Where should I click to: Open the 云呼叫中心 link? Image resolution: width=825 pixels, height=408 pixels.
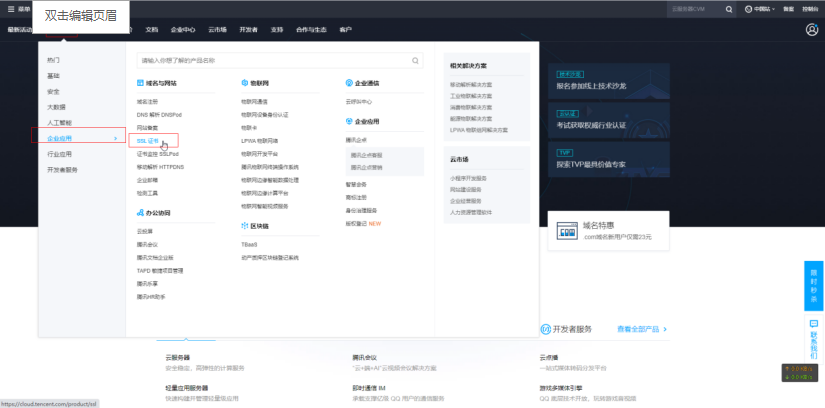[x=359, y=102]
